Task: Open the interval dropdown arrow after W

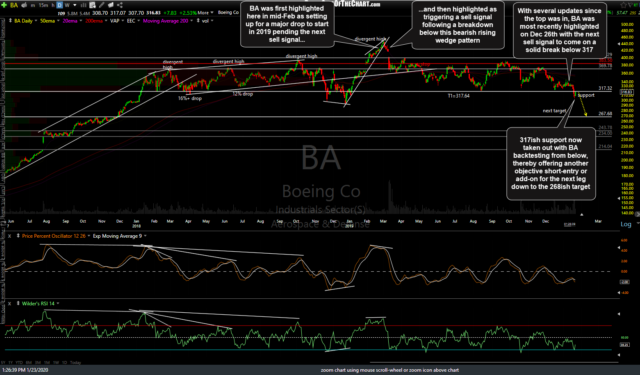Action: tap(74, 5)
